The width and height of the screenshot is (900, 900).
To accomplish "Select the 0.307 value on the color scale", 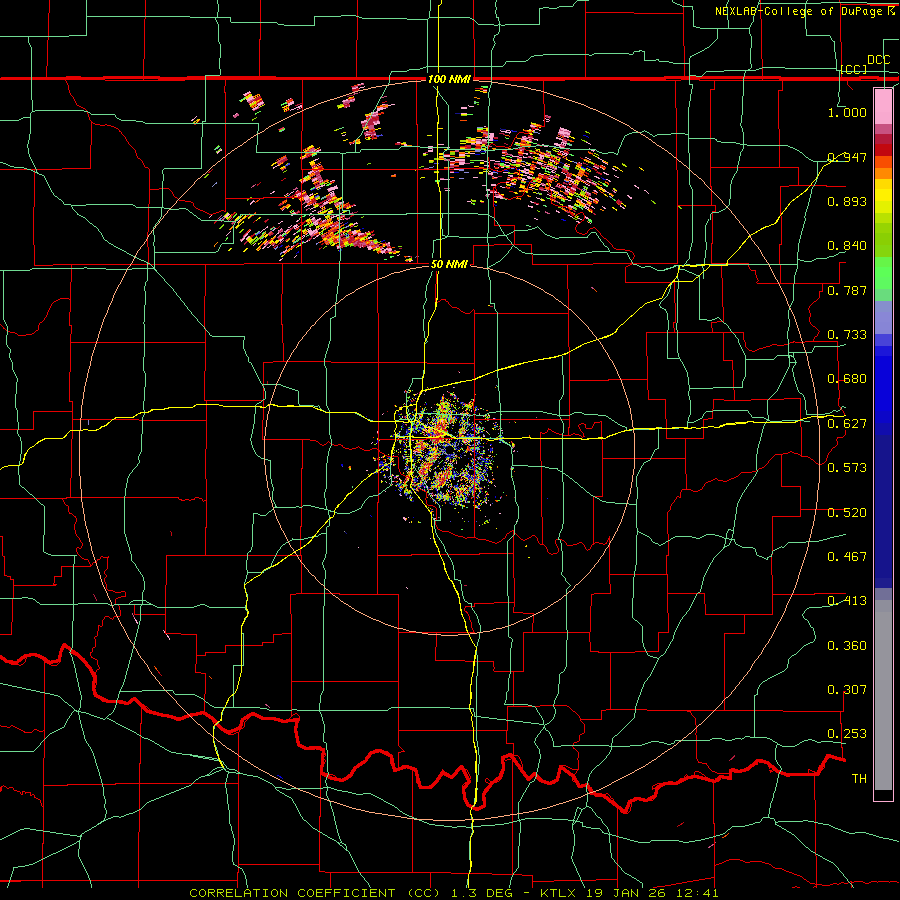I will [847, 689].
